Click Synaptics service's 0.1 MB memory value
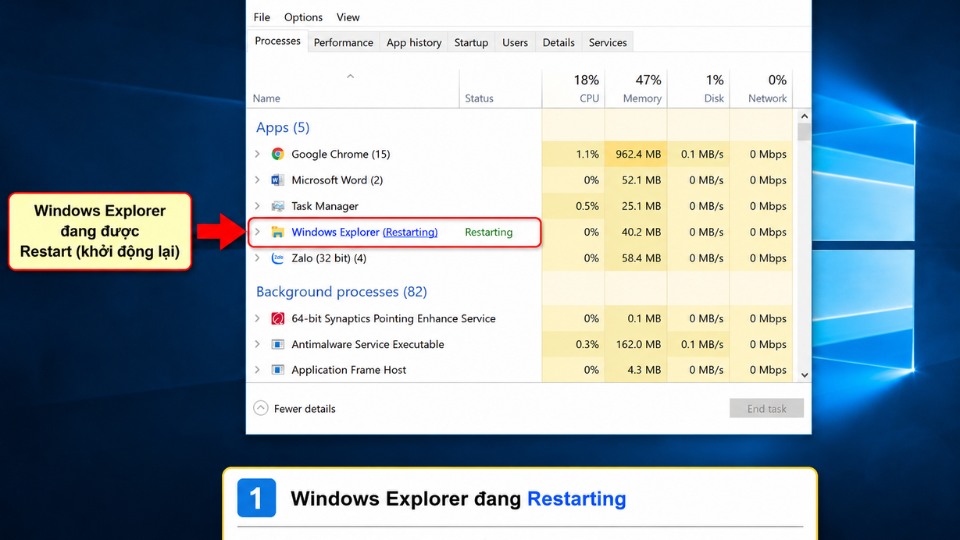The height and width of the screenshot is (540, 960). [x=643, y=318]
